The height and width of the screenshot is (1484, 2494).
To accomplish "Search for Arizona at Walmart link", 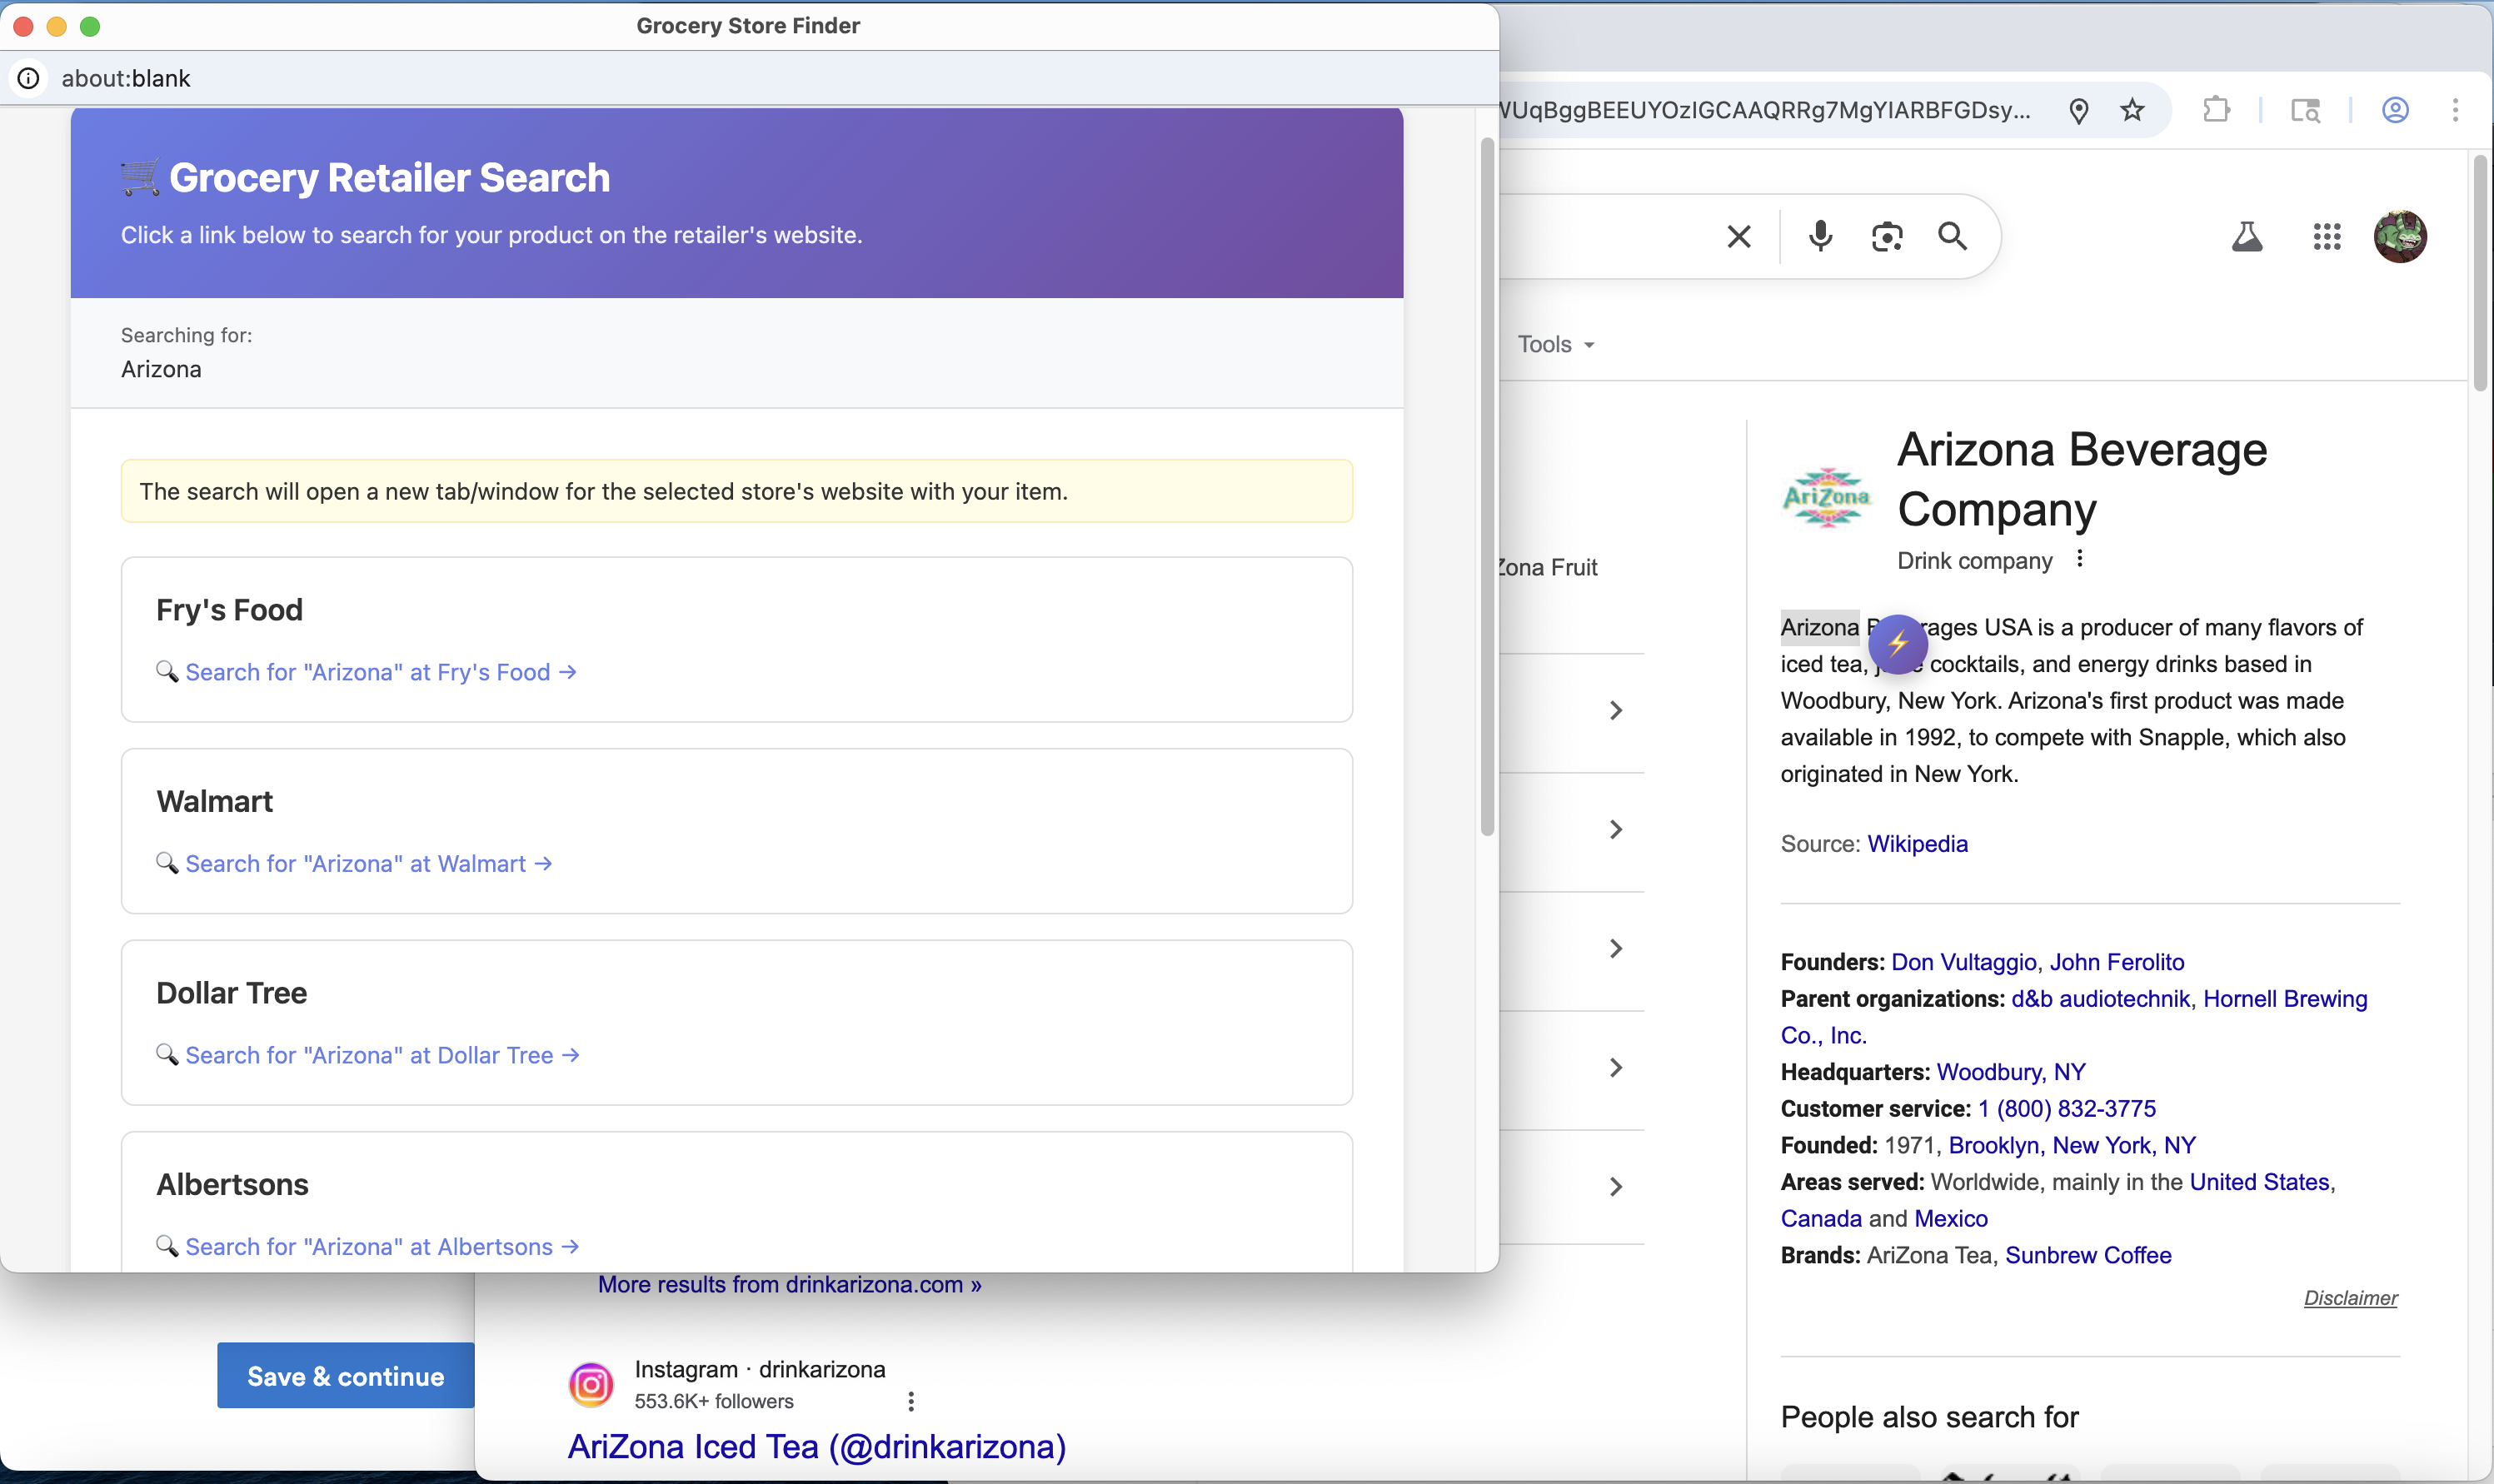I will coord(367,863).
